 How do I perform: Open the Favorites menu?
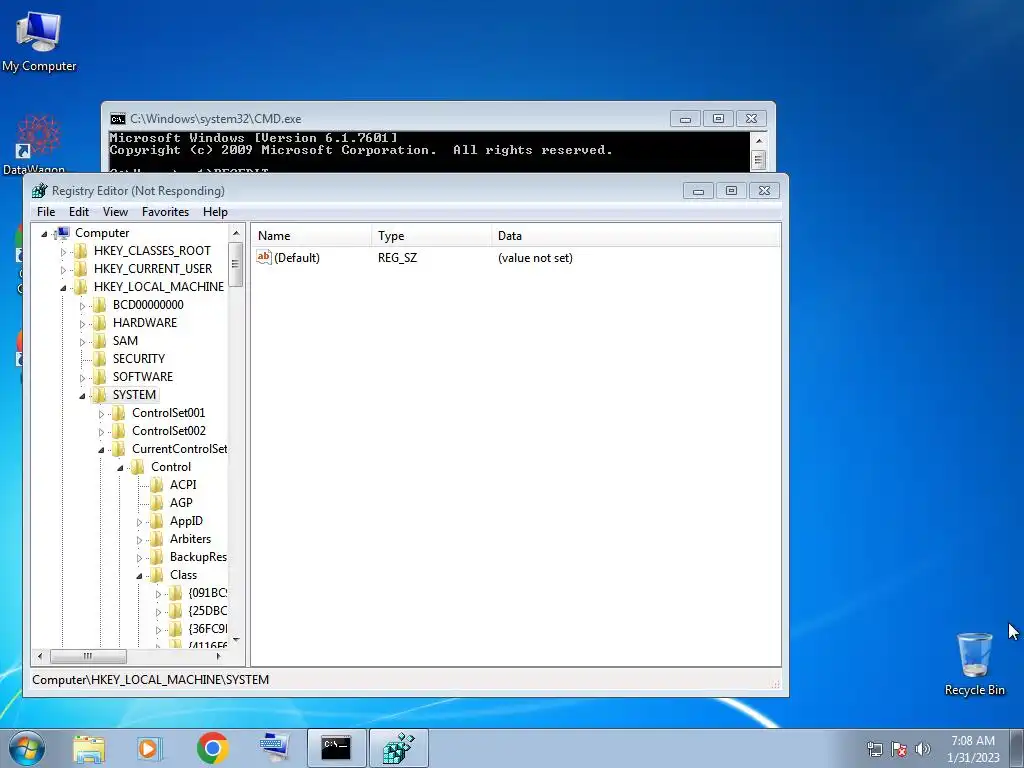tap(165, 212)
